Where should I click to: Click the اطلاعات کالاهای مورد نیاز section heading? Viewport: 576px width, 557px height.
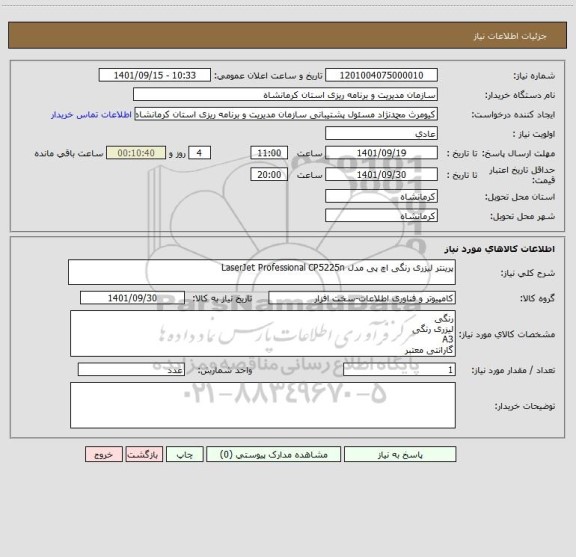pyautogui.click(x=500, y=249)
